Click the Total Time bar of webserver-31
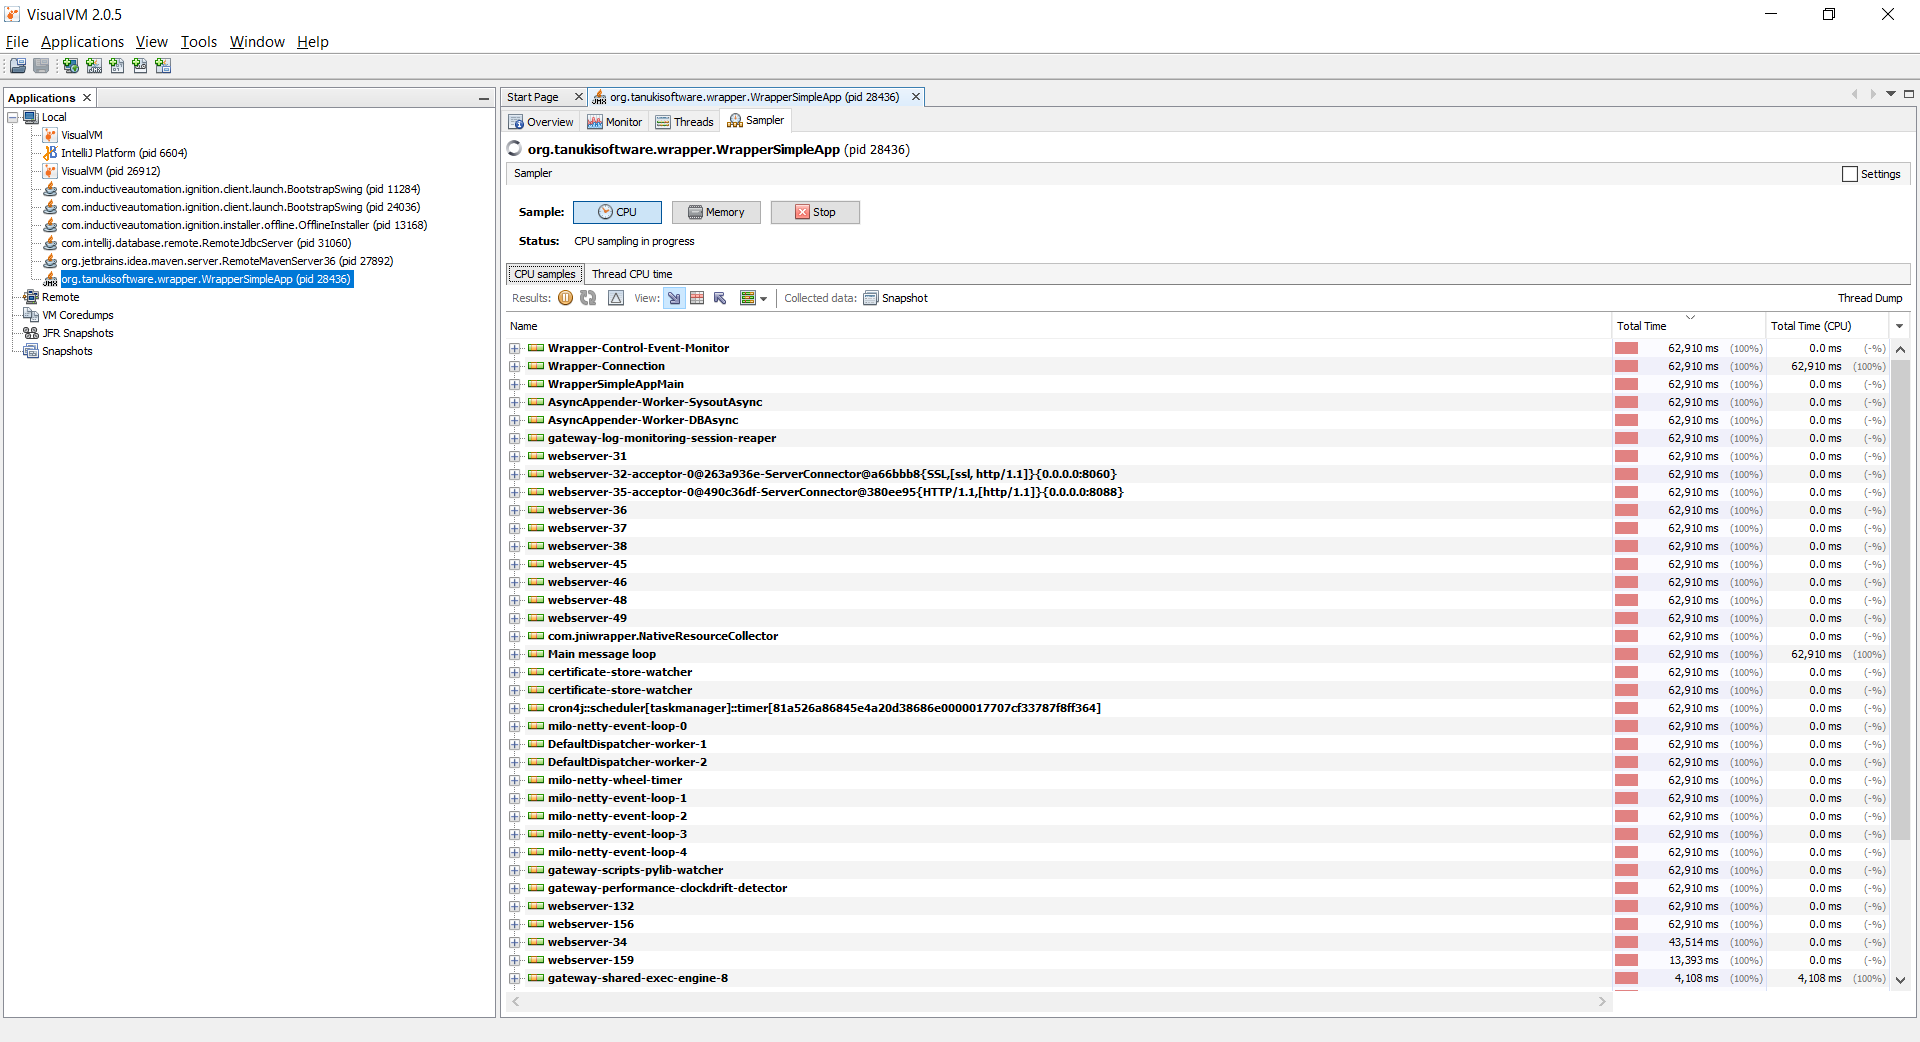 1626,456
